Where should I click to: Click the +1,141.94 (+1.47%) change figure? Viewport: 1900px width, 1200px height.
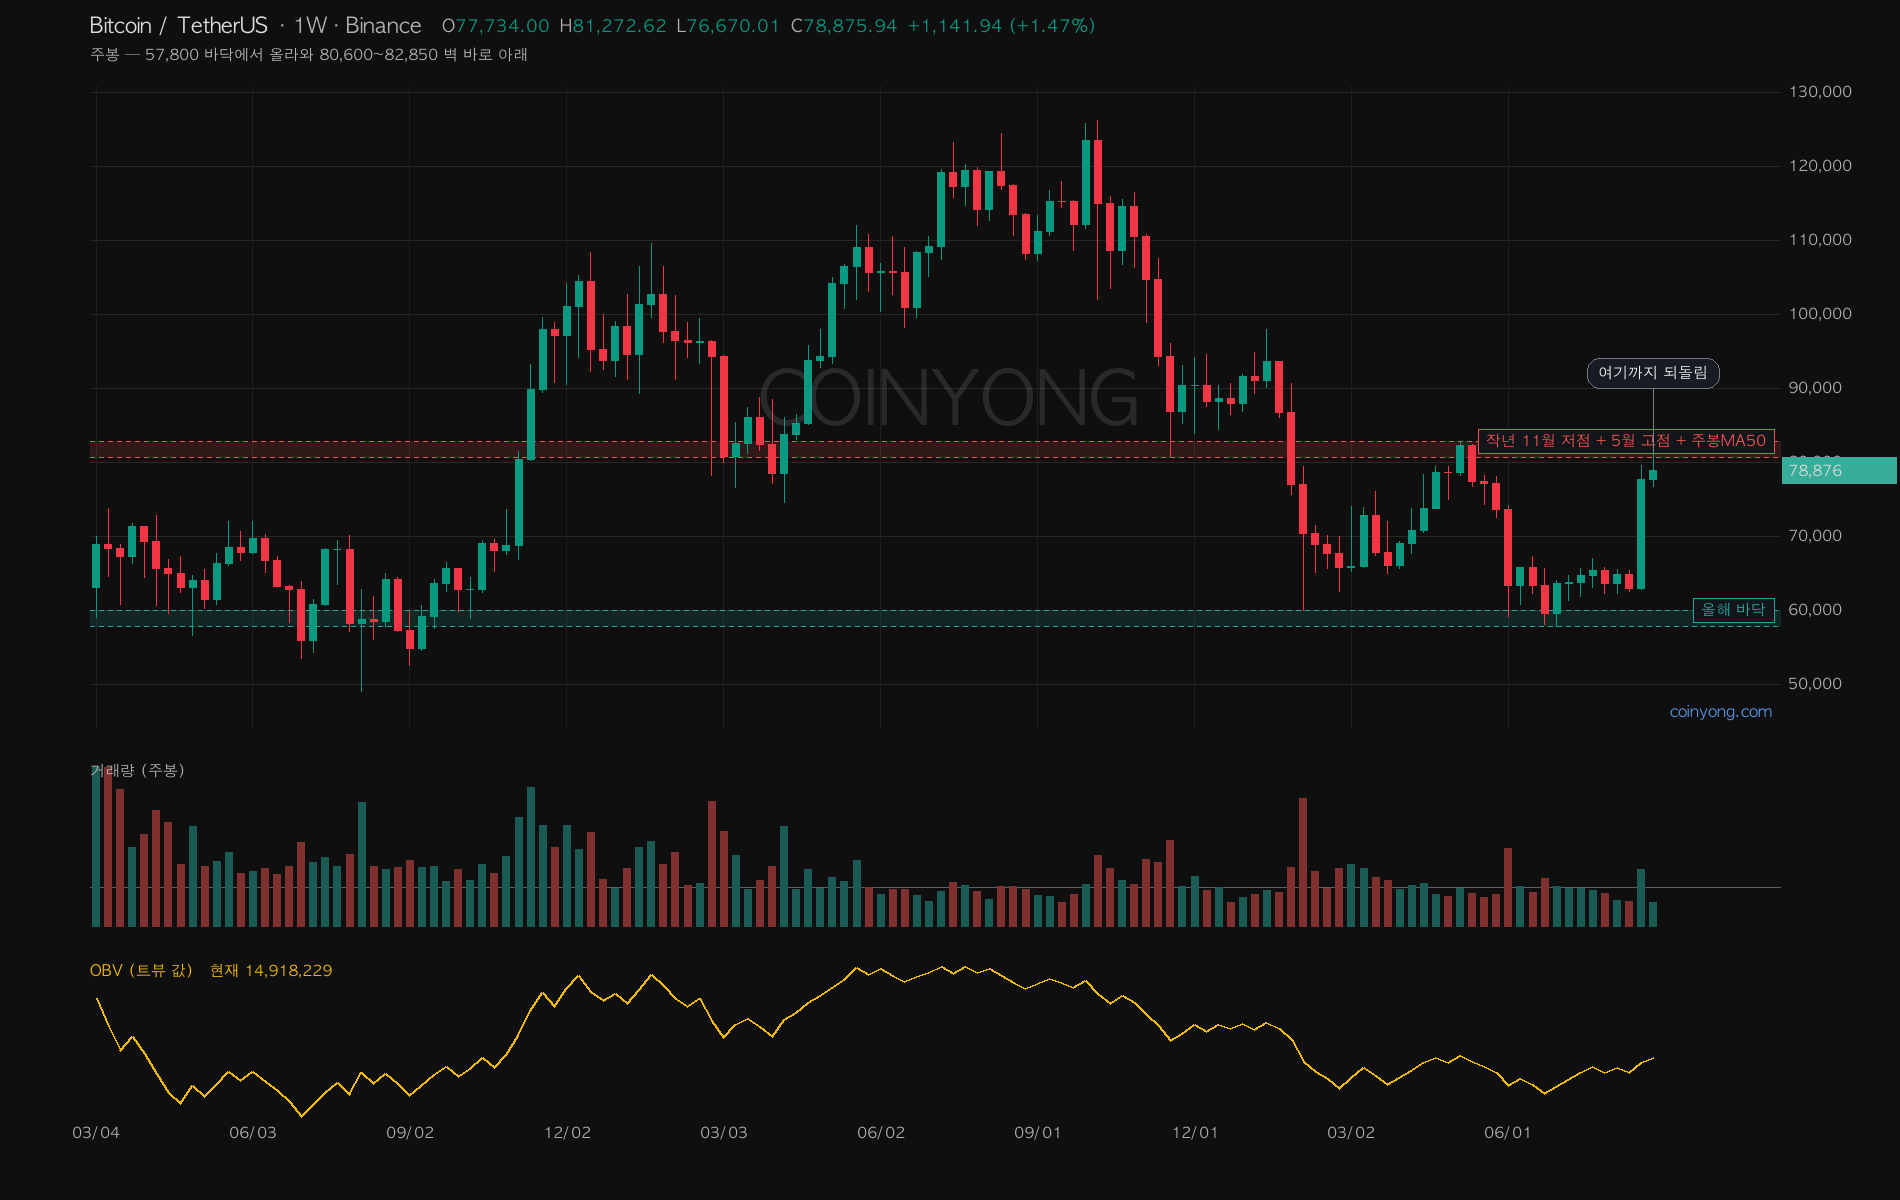tap(1001, 26)
